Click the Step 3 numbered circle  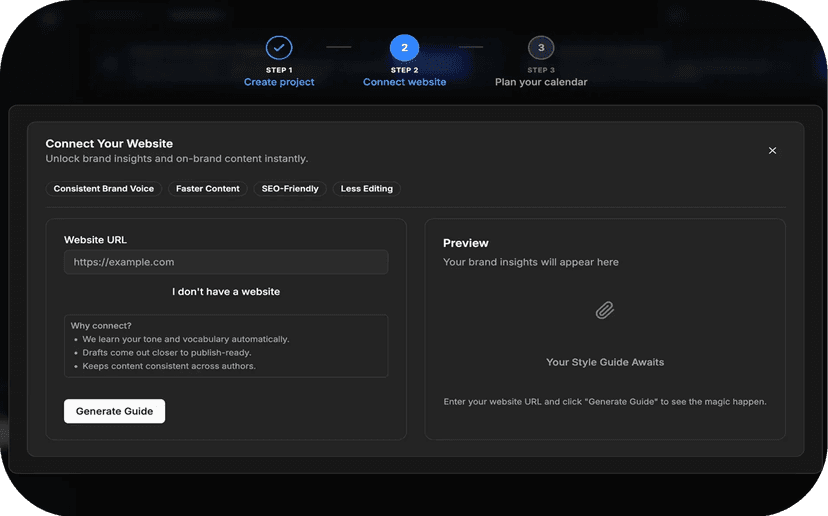541,48
